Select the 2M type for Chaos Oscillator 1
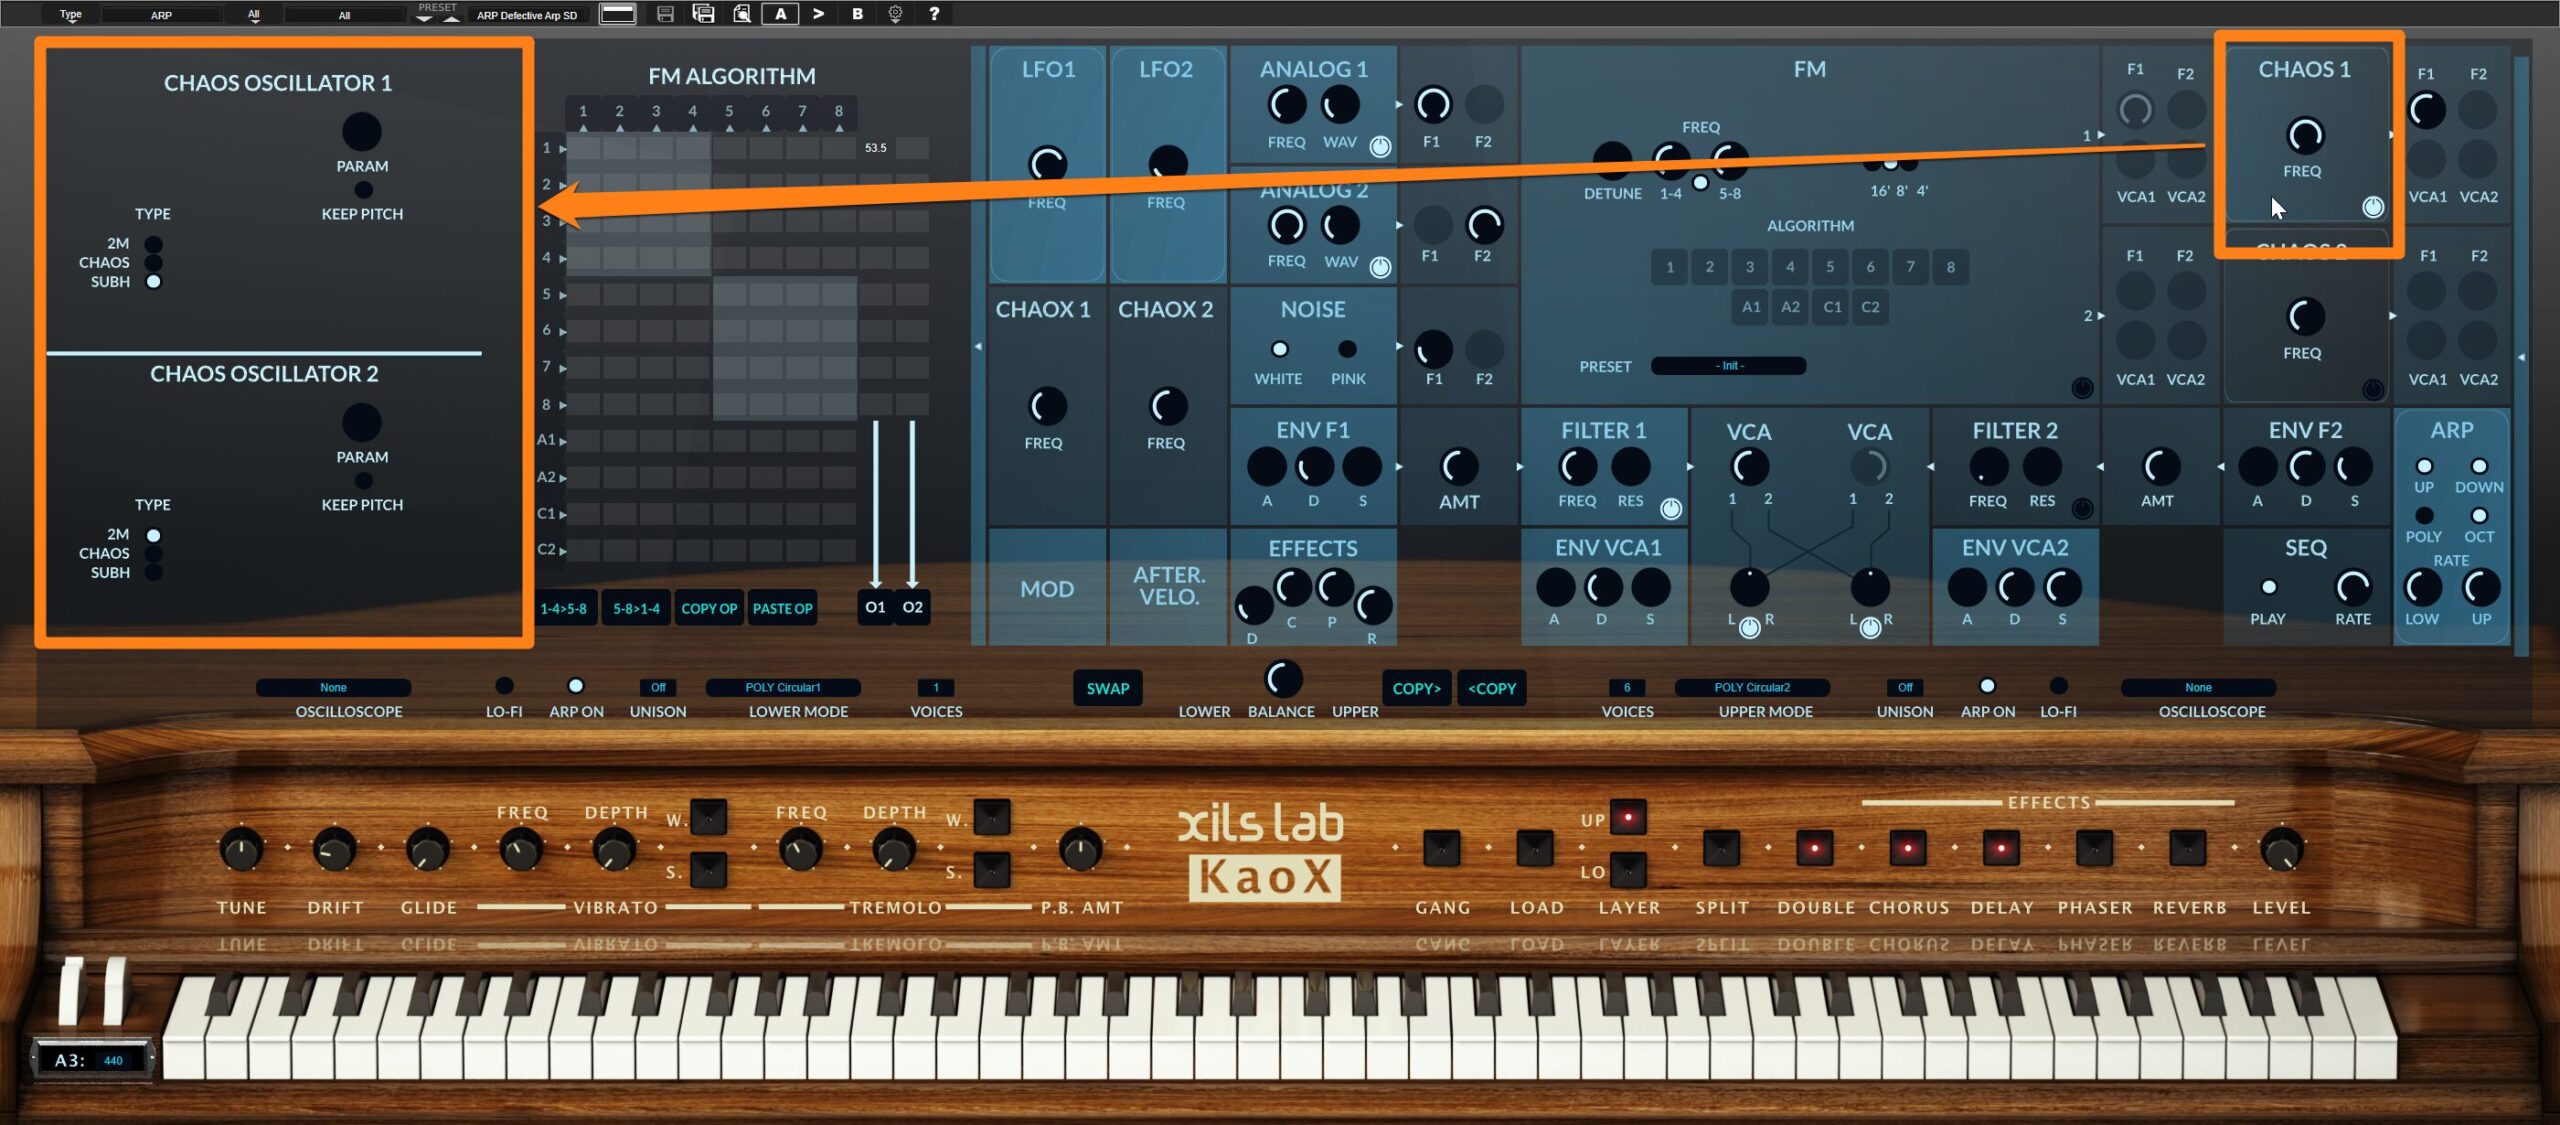The width and height of the screenshot is (2560, 1125). [154, 244]
